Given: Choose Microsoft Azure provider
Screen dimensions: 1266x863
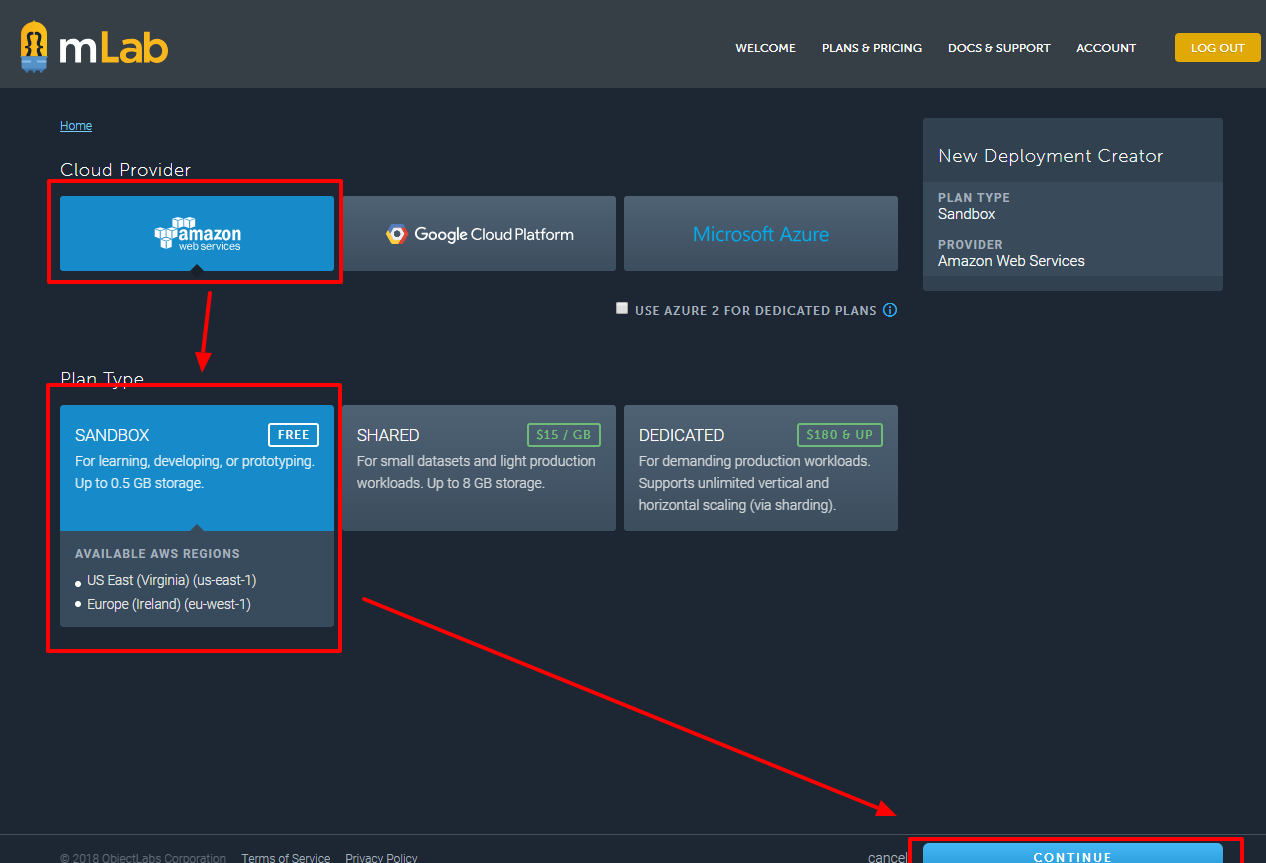Looking at the screenshot, I should [x=761, y=233].
